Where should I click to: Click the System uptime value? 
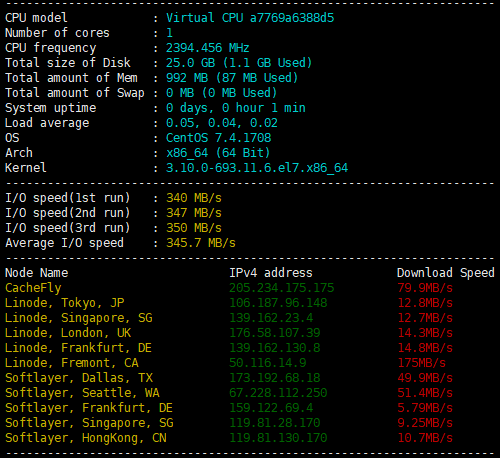pyautogui.click(x=236, y=108)
